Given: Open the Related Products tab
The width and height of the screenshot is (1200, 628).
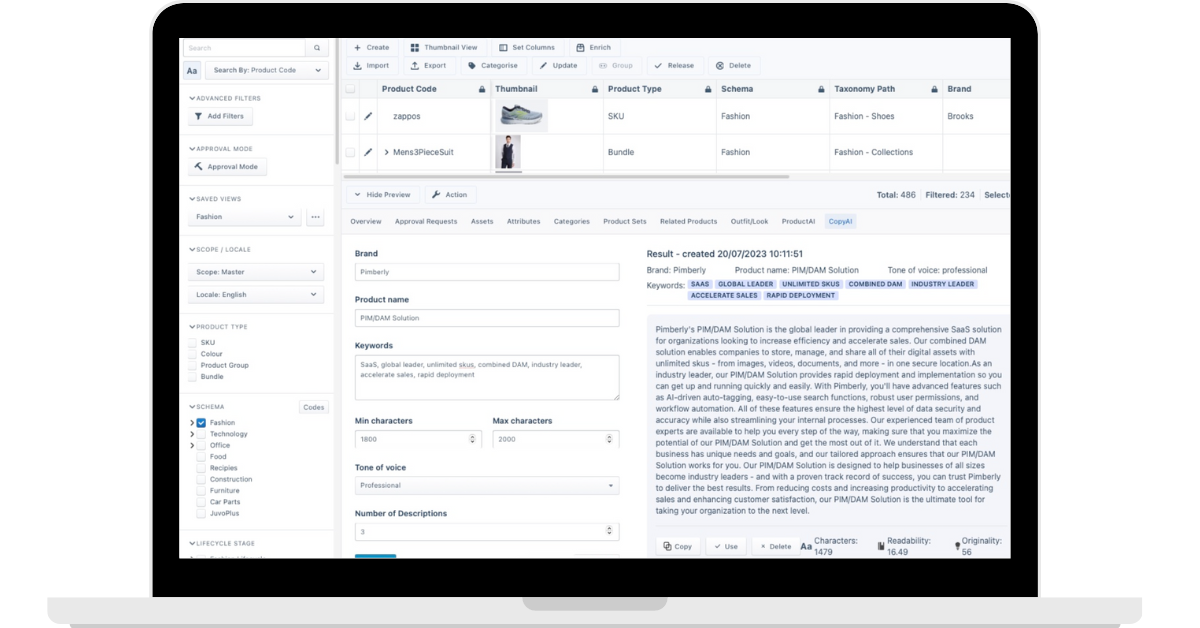Looking at the screenshot, I should pos(688,222).
